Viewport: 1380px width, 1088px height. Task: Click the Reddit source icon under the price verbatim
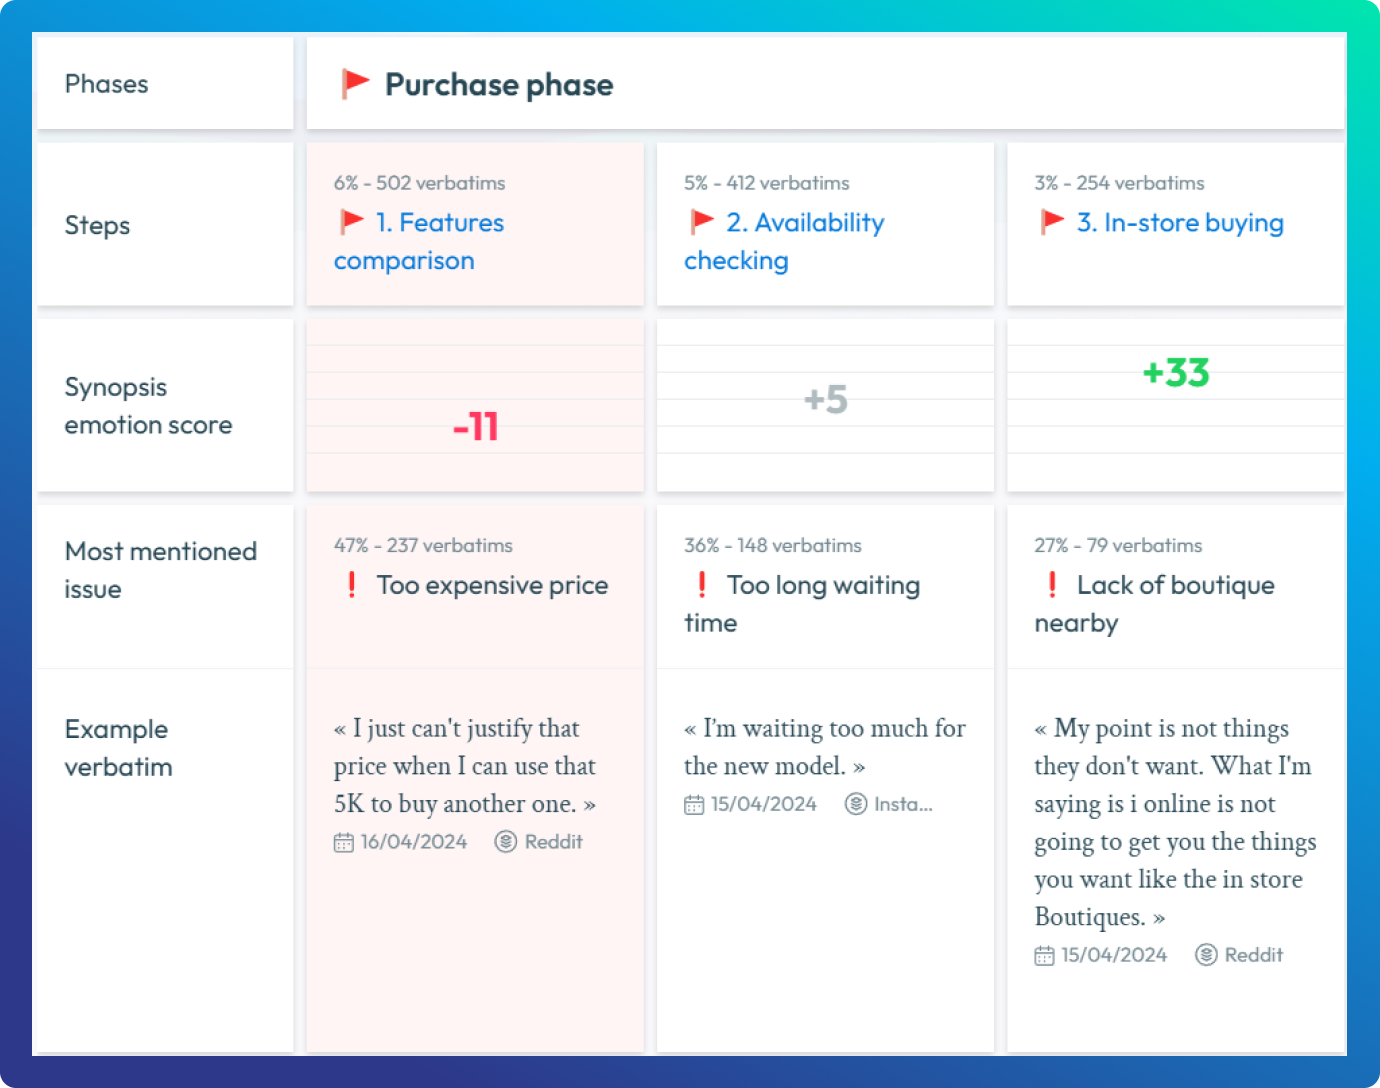tap(506, 841)
